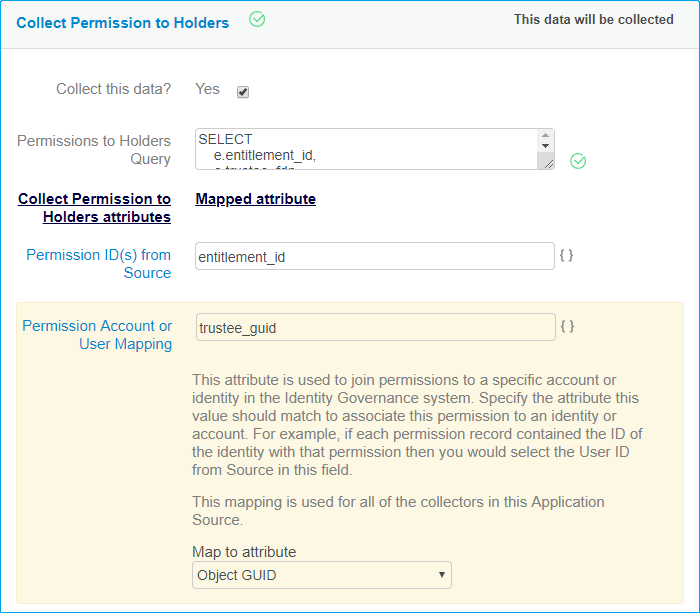Click the Map to attribute label

coord(244,552)
